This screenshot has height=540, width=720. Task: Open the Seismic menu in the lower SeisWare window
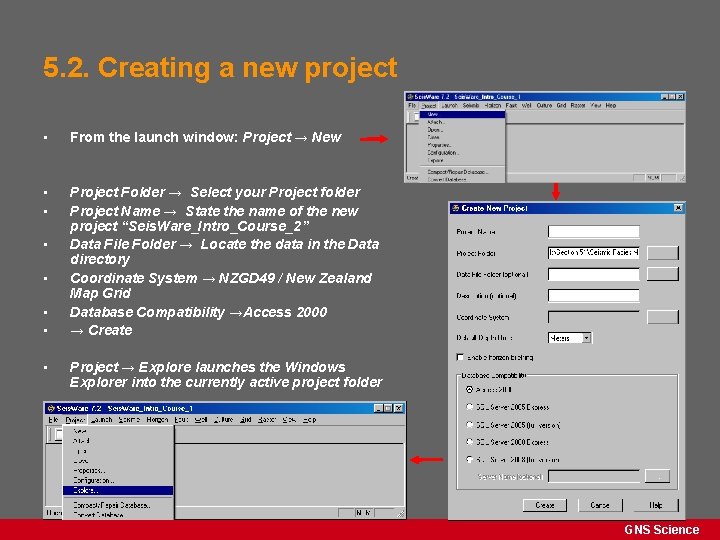[129, 420]
